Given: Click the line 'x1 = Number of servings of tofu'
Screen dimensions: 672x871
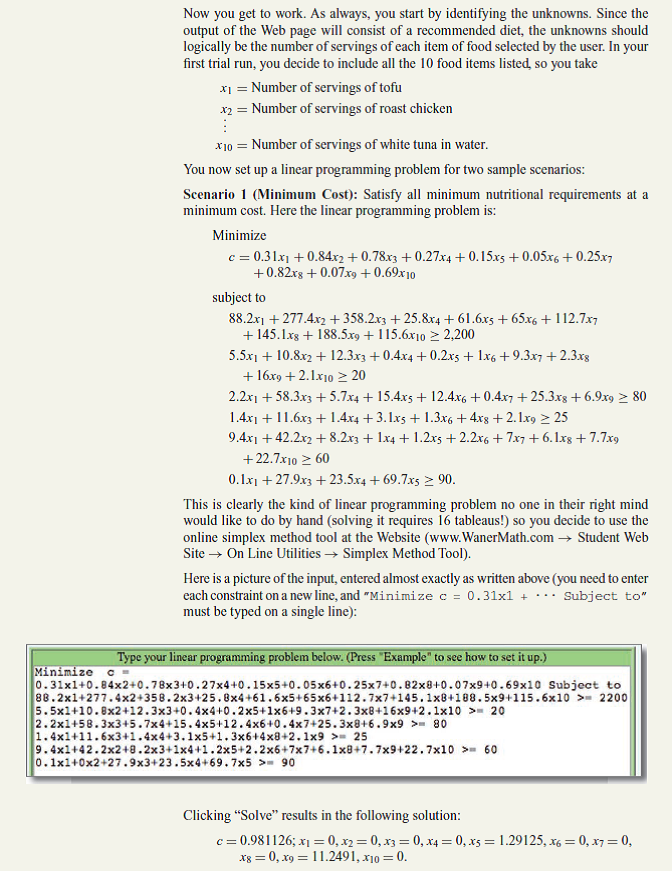Looking at the screenshot, I should click(x=310, y=88).
